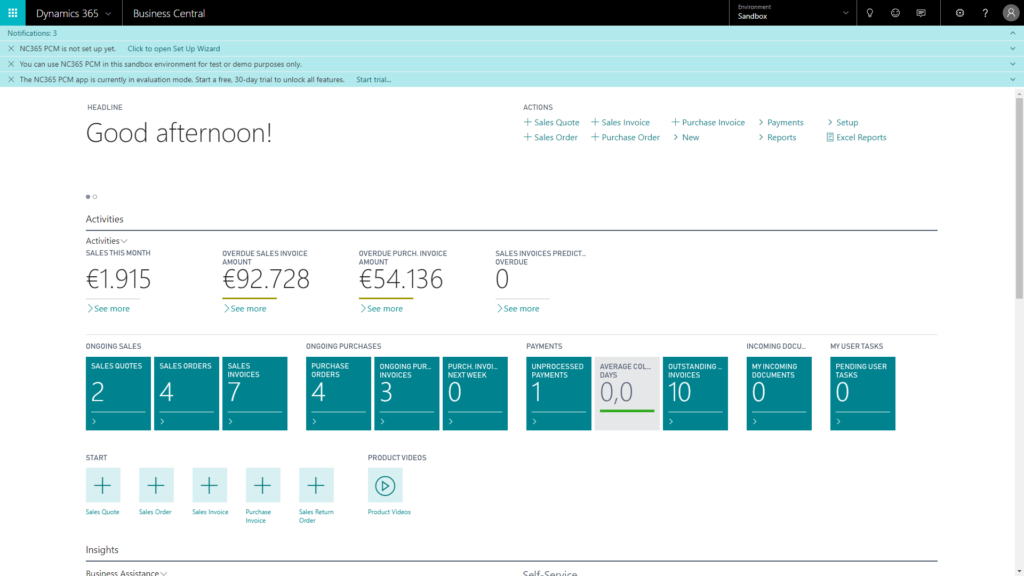Click the Business Central title

[x=168, y=13]
